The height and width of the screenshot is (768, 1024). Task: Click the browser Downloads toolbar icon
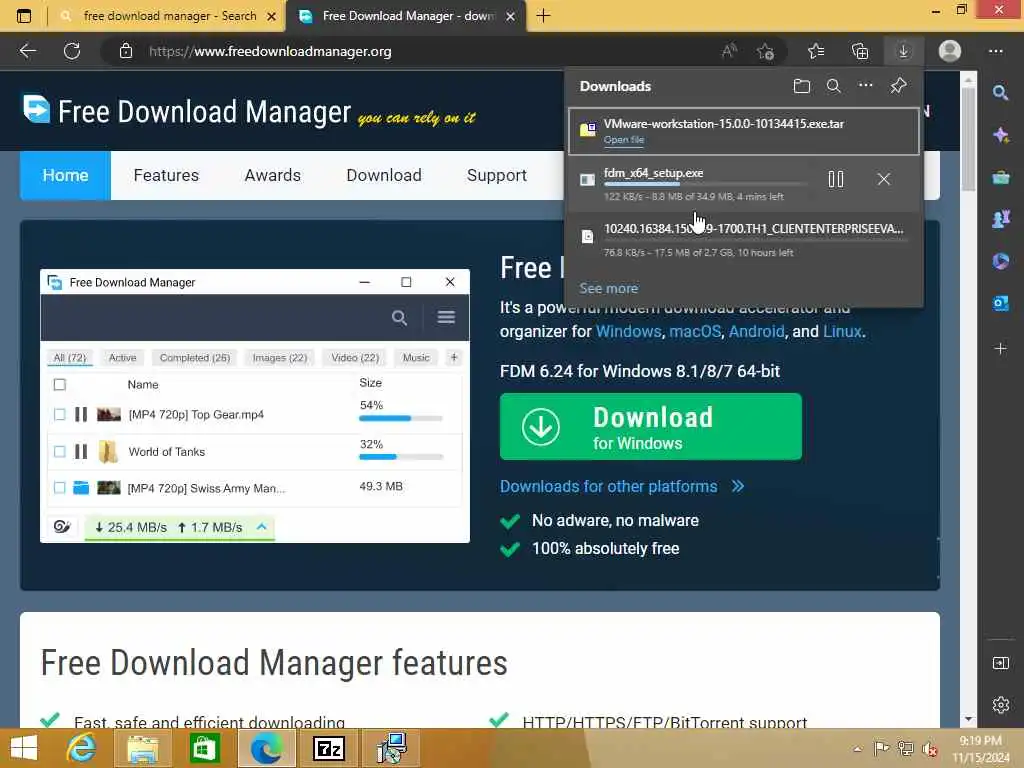[903, 51]
